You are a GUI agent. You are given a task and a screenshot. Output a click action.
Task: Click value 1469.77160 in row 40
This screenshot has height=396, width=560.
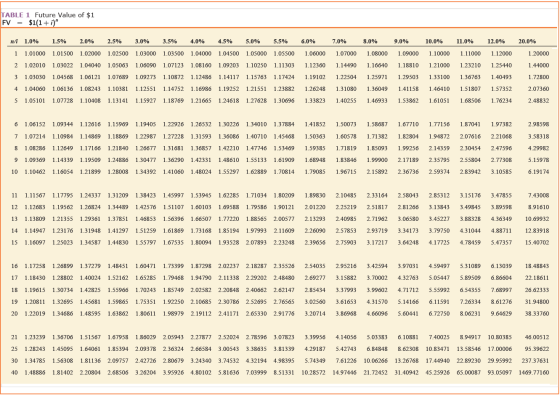534,372
